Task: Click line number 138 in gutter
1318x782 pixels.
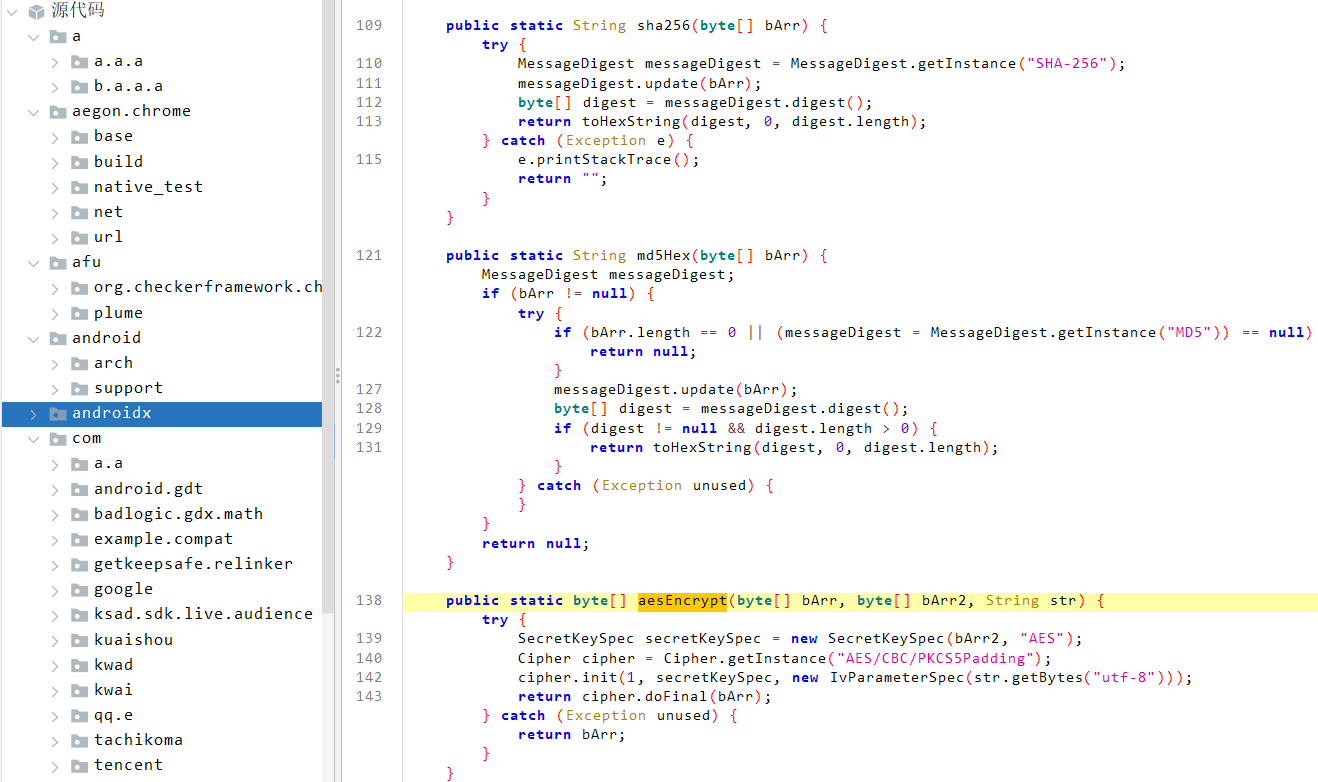Action: coord(369,601)
